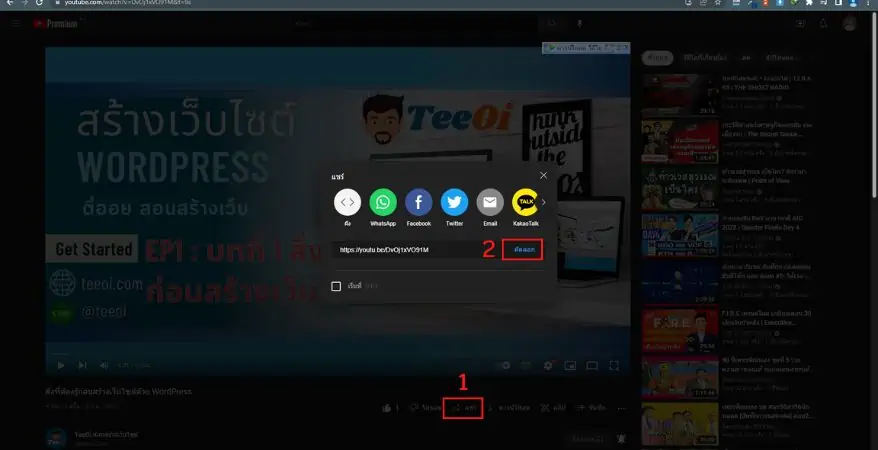Go to YouTube Premium home logo

tap(55, 24)
